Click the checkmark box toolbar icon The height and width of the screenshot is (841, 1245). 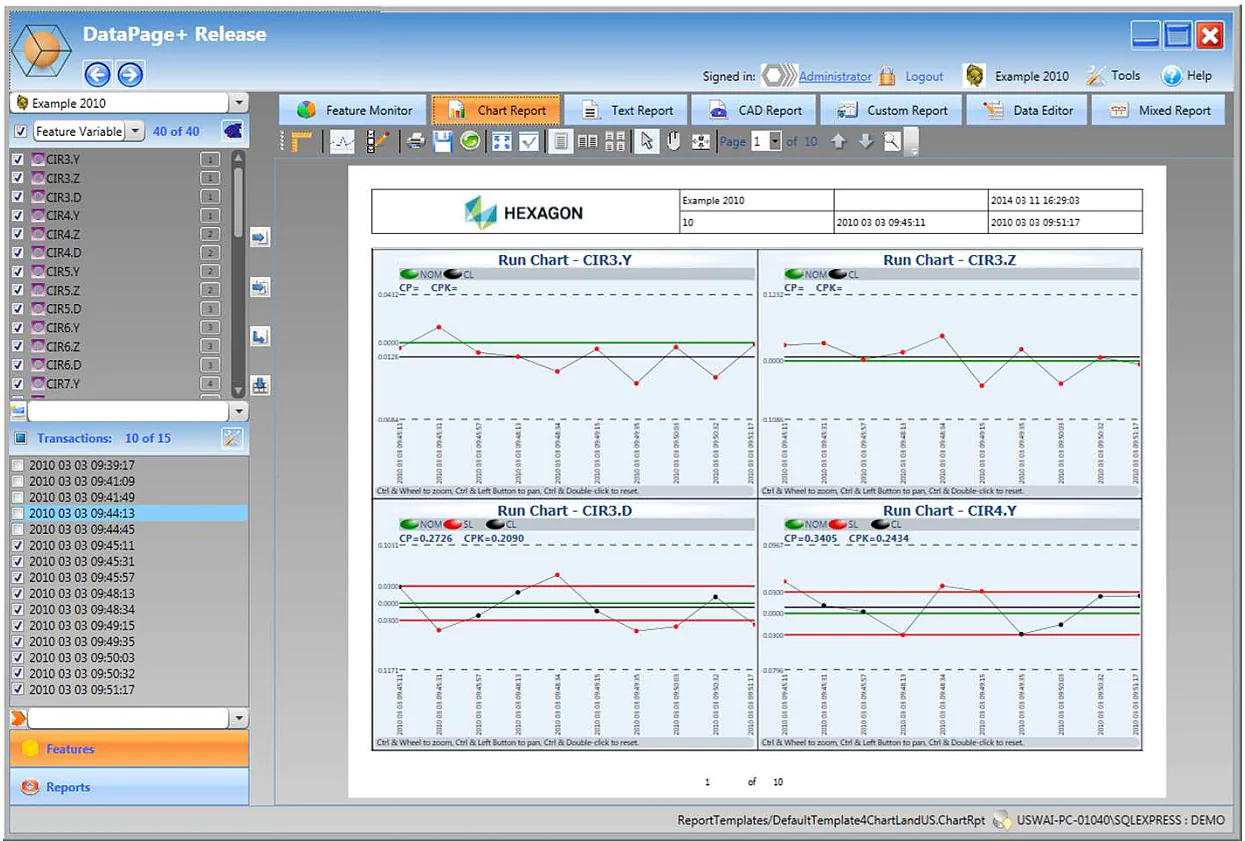(529, 141)
